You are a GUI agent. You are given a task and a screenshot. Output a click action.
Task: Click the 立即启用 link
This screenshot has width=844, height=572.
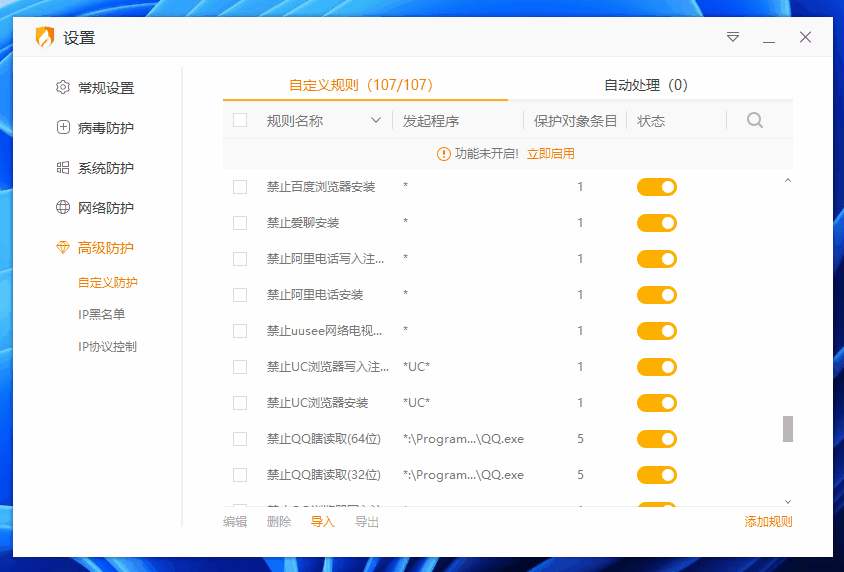point(551,154)
